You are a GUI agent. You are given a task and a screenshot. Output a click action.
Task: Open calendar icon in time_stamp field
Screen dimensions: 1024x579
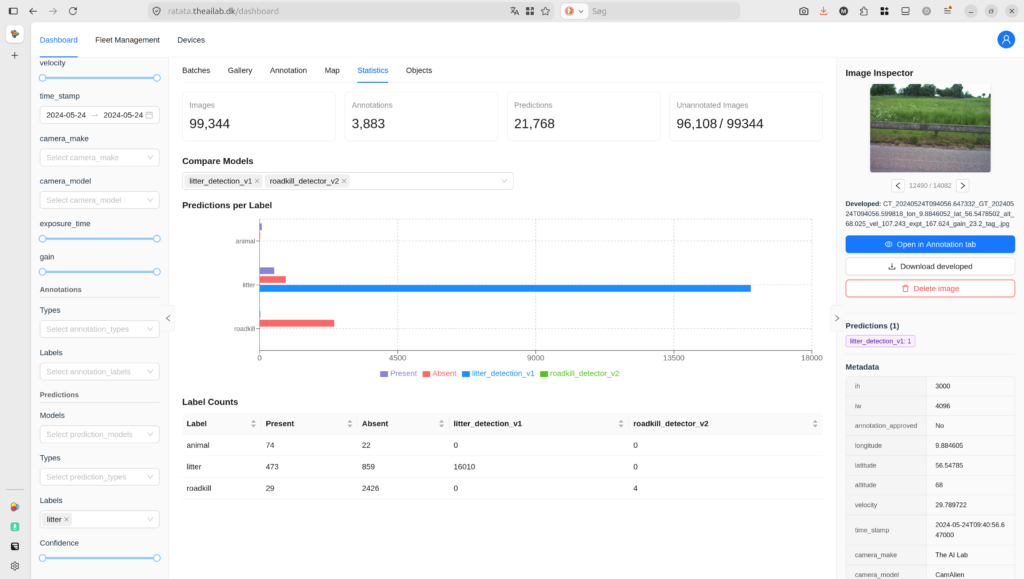(150, 115)
